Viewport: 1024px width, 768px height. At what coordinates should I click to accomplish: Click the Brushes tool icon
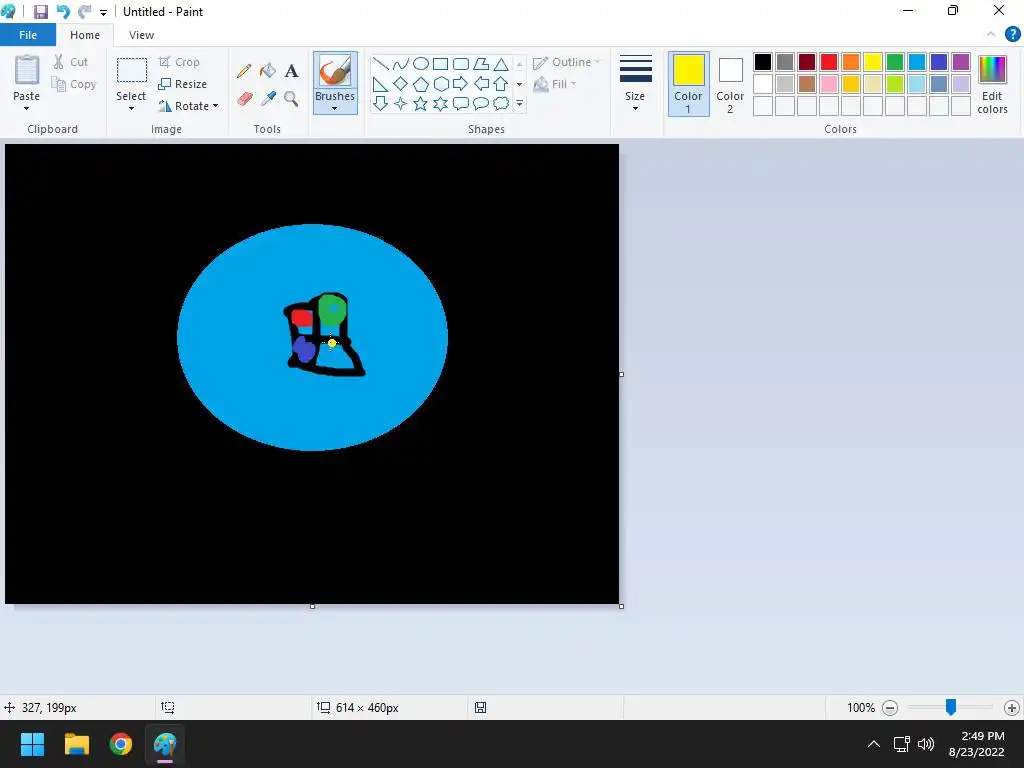pyautogui.click(x=335, y=71)
